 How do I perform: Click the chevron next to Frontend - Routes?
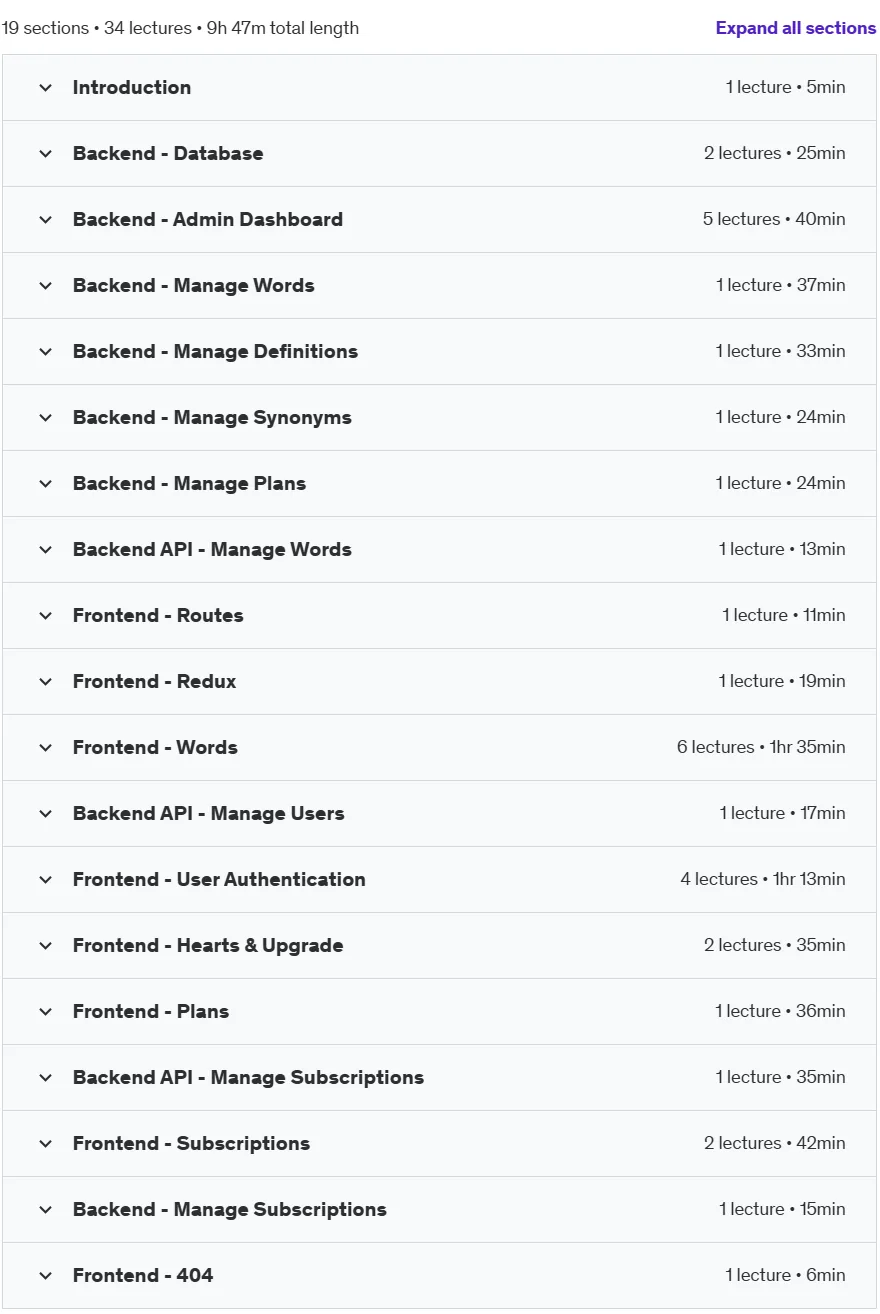click(45, 616)
